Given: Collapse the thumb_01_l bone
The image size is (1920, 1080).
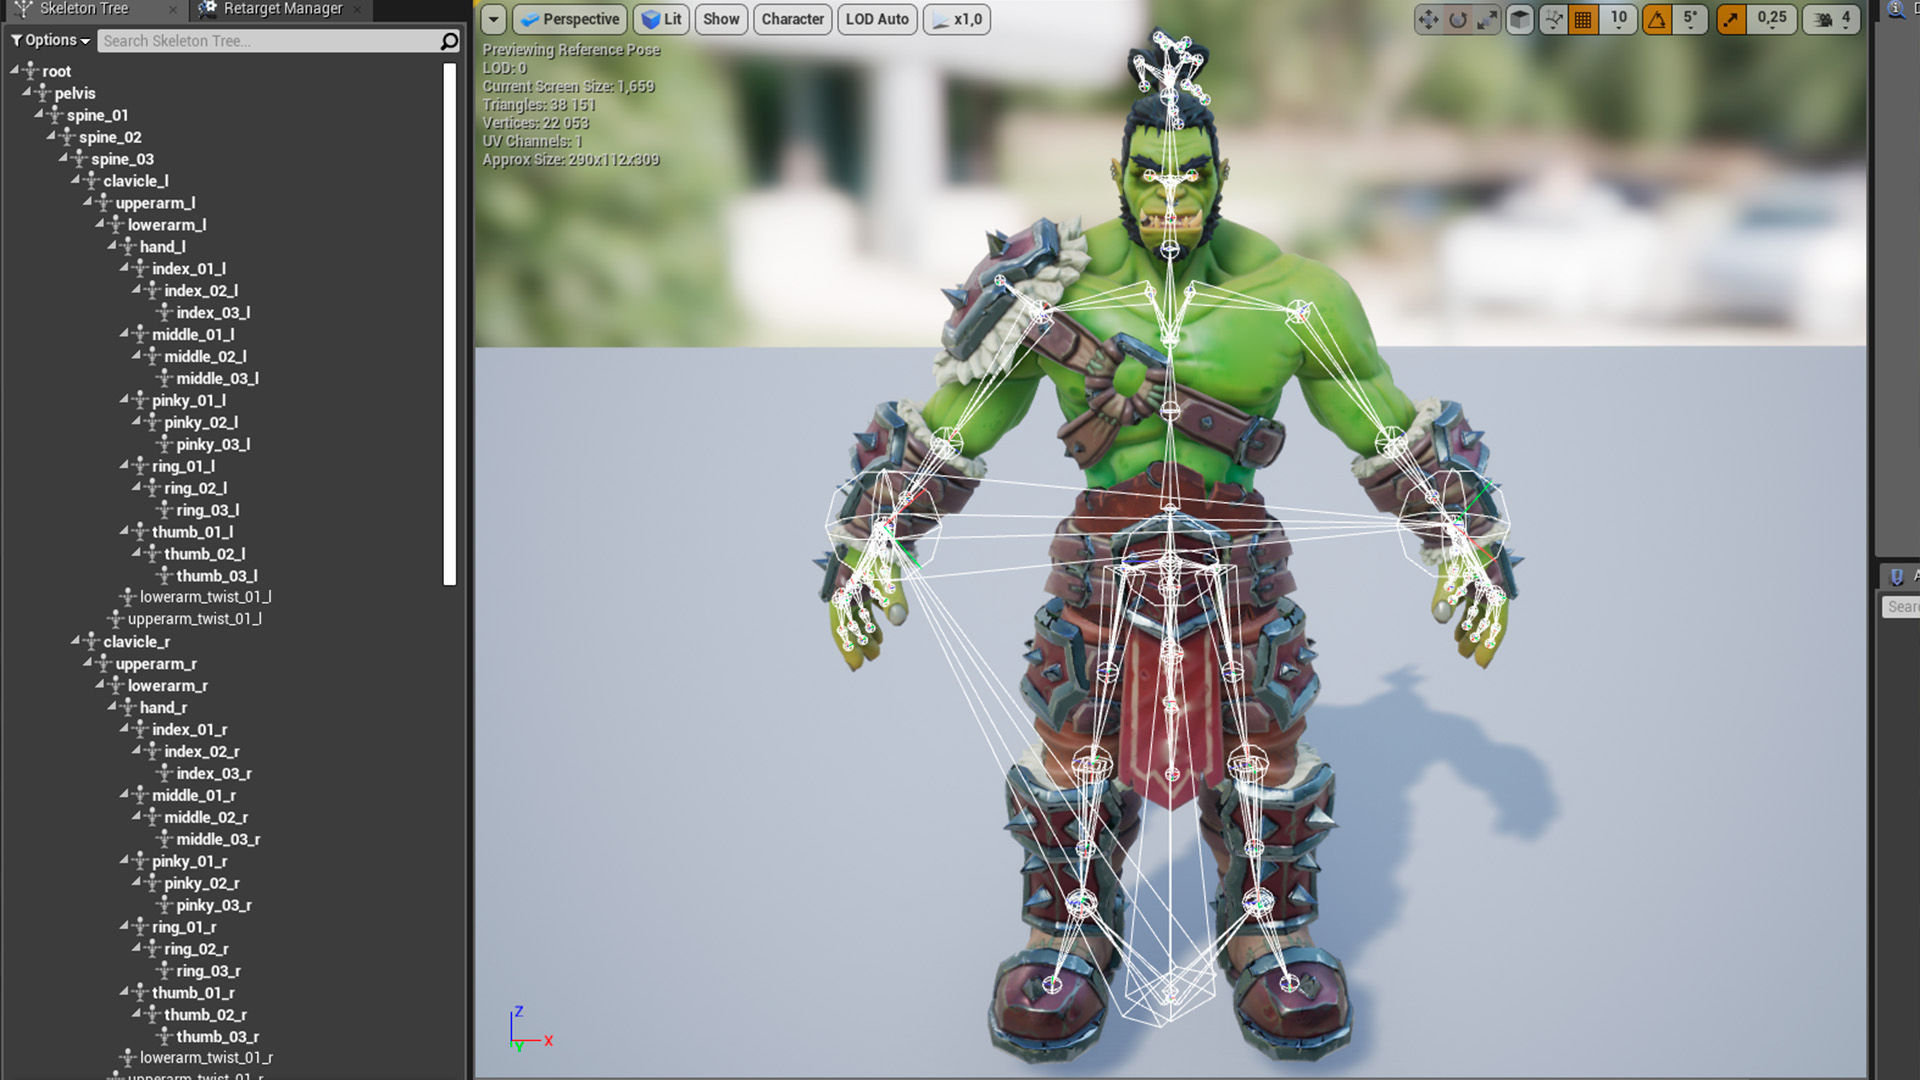Looking at the screenshot, I should [x=124, y=530].
